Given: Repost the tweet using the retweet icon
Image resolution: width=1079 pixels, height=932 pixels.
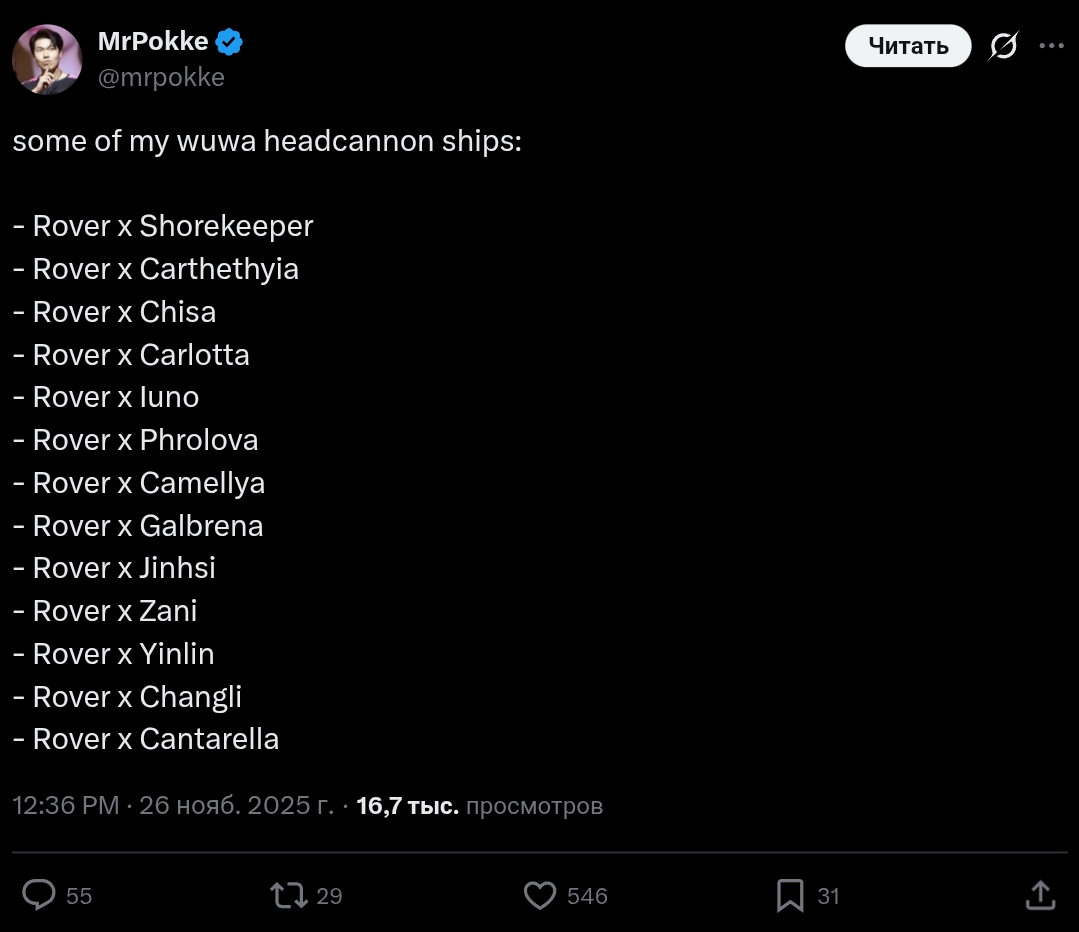Looking at the screenshot, I should coord(289,895).
